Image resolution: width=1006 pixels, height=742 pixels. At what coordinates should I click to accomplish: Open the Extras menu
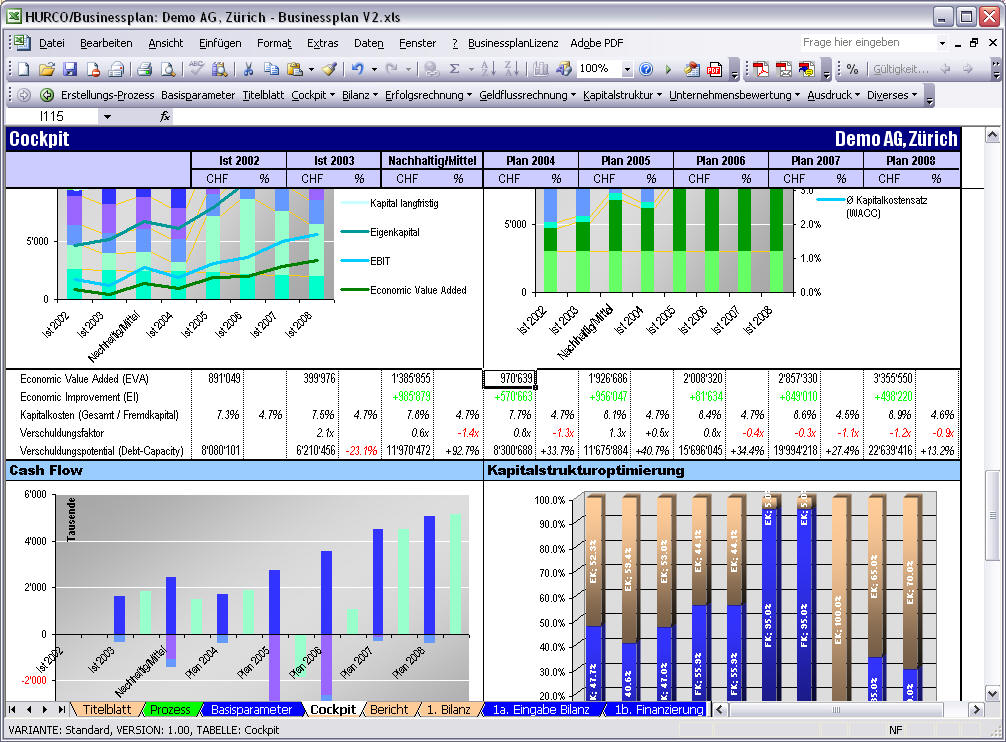point(322,43)
